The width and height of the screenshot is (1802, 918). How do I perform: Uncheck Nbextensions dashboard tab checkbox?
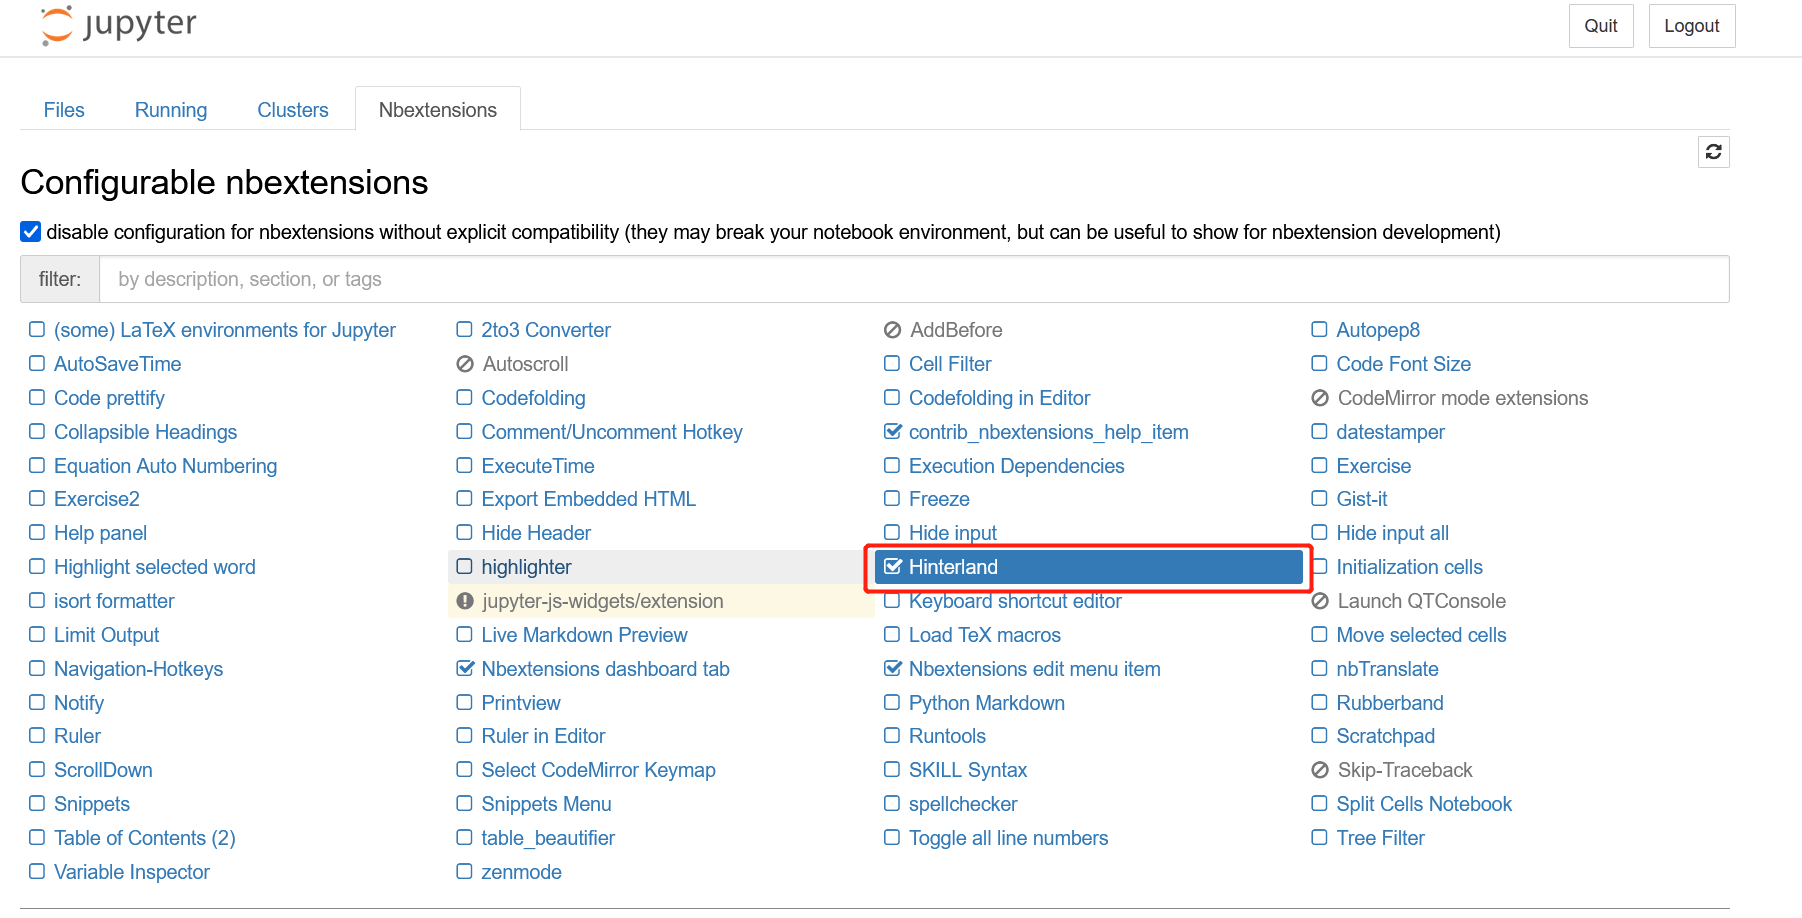pos(465,669)
